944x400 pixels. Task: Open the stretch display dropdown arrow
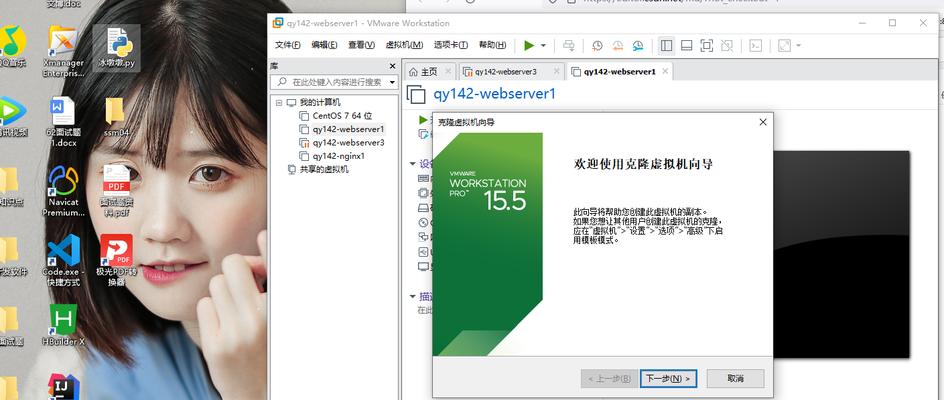click(798, 46)
